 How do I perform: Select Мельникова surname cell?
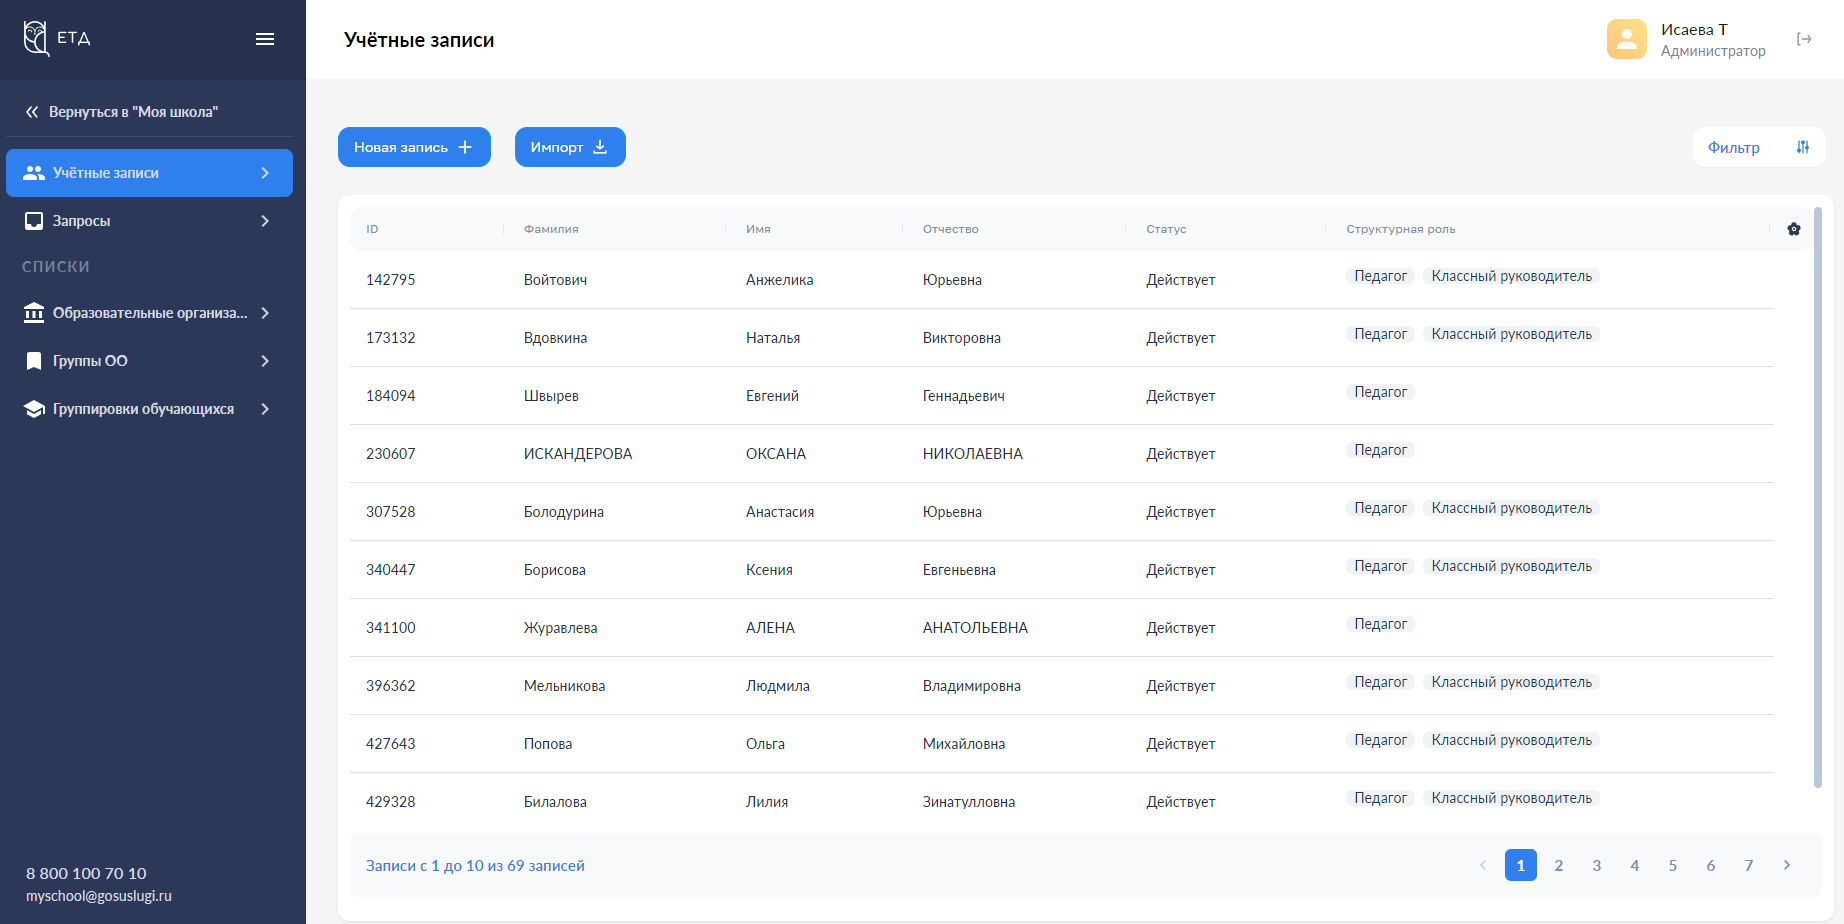pyautogui.click(x=564, y=686)
